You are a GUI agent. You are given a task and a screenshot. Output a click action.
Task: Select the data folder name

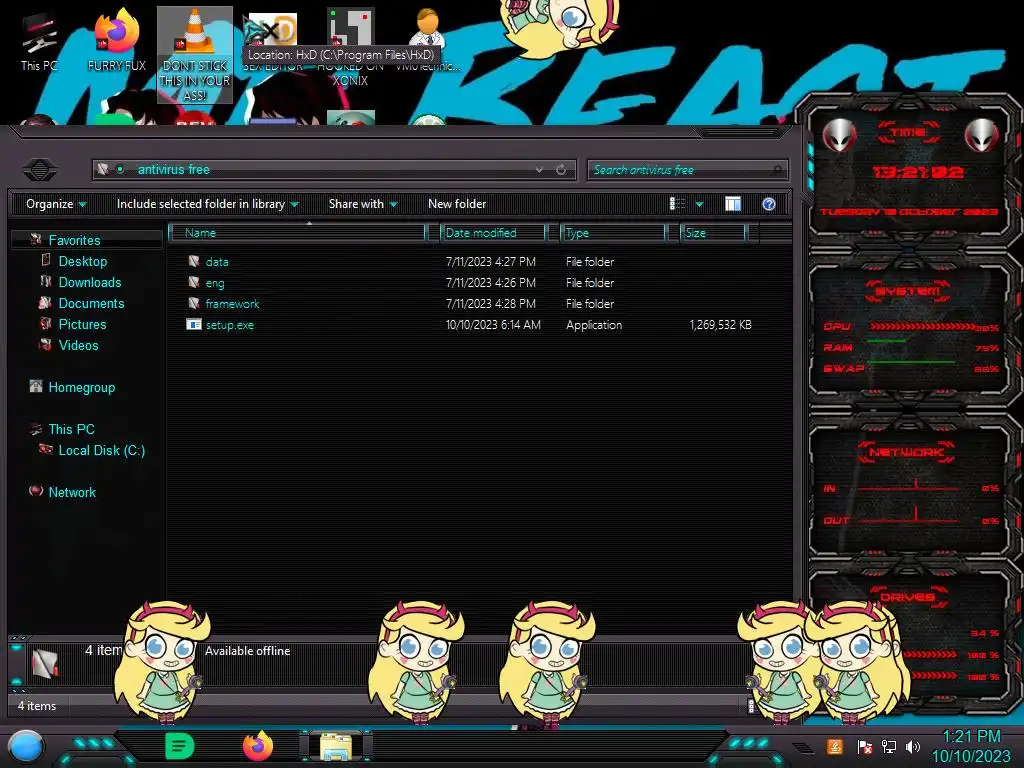coord(217,262)
